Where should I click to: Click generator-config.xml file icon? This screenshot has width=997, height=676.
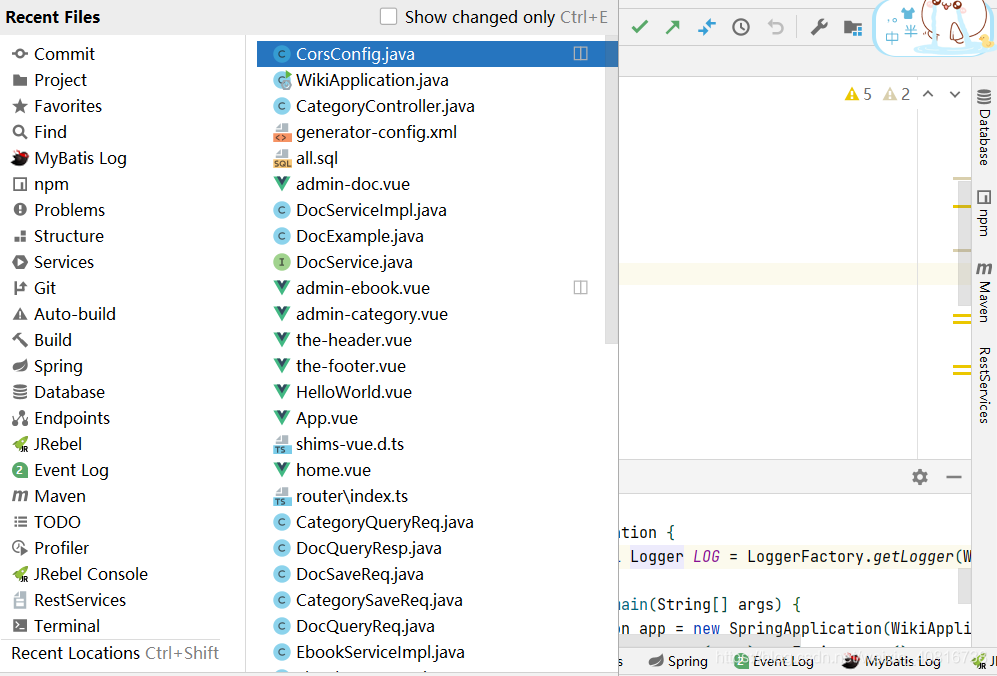[x=282, y=132]
